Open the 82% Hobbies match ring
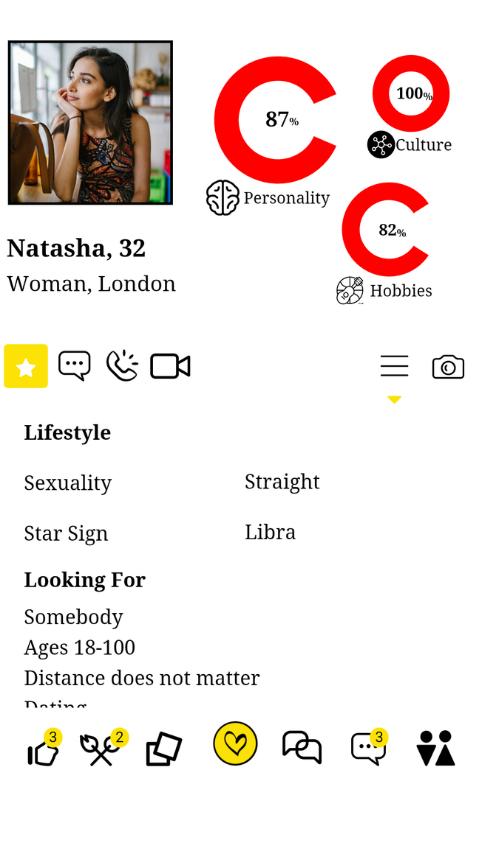The height and width of the screenshot is (854, 480). coord(385,229)
